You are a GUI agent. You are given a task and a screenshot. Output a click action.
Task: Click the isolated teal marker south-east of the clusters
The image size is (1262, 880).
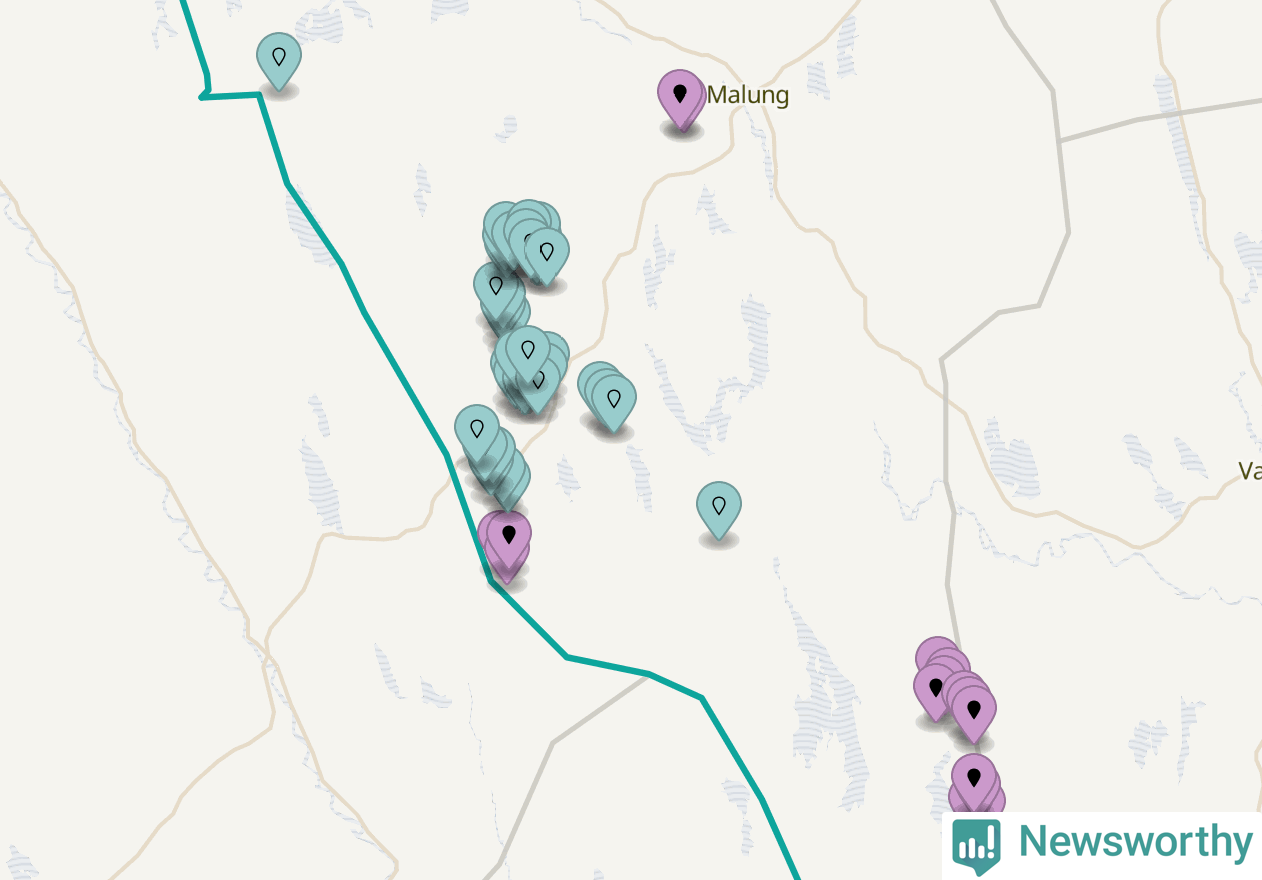point(718,510)
